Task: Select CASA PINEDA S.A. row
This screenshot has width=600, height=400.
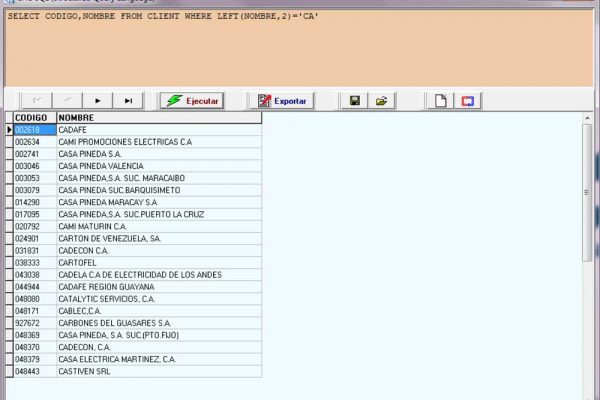Action: point(159,154)
